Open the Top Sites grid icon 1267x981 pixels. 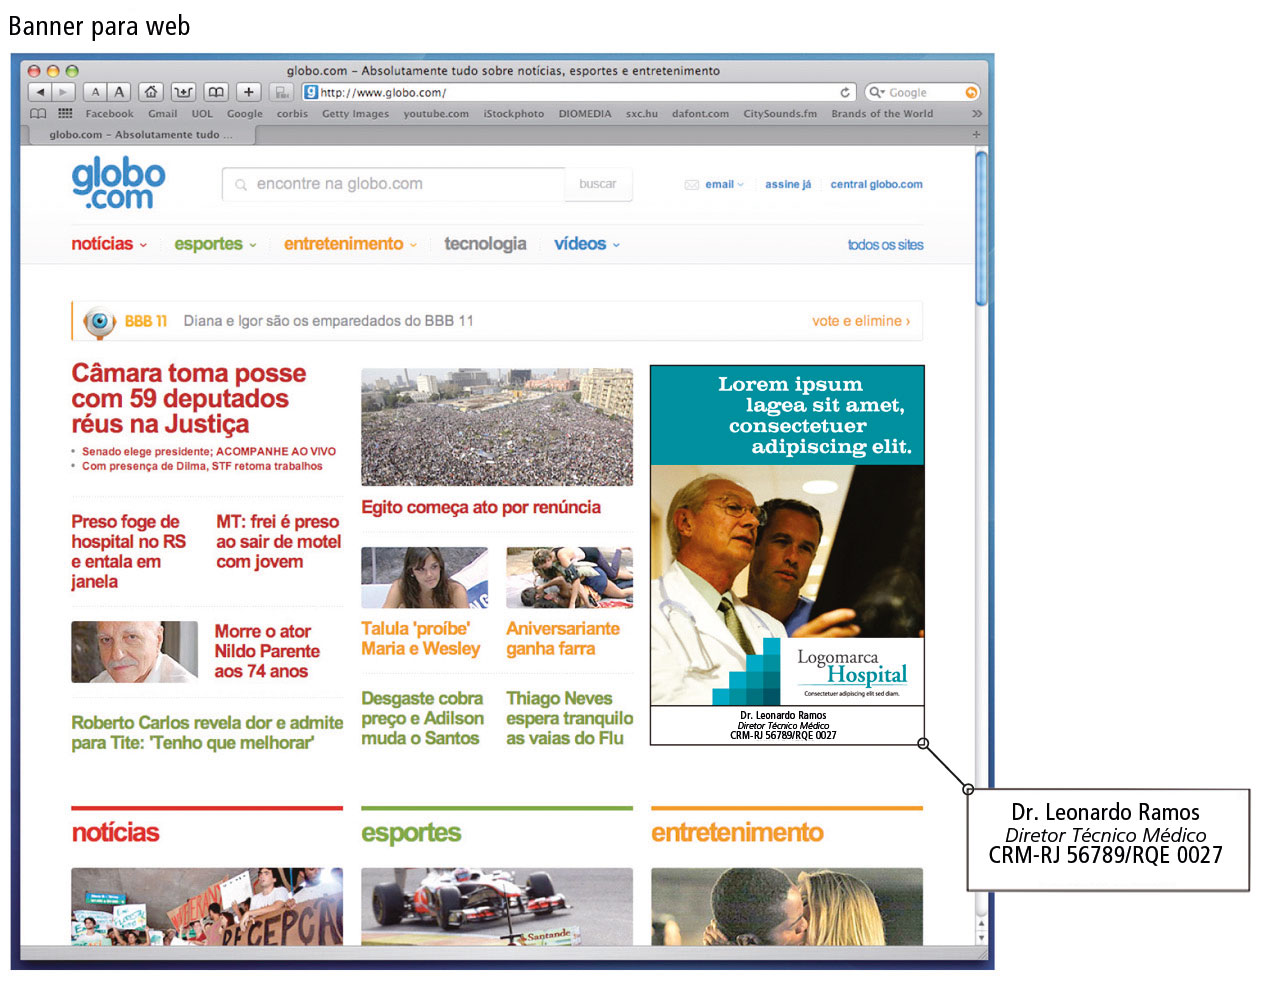[x=65, y=114]
